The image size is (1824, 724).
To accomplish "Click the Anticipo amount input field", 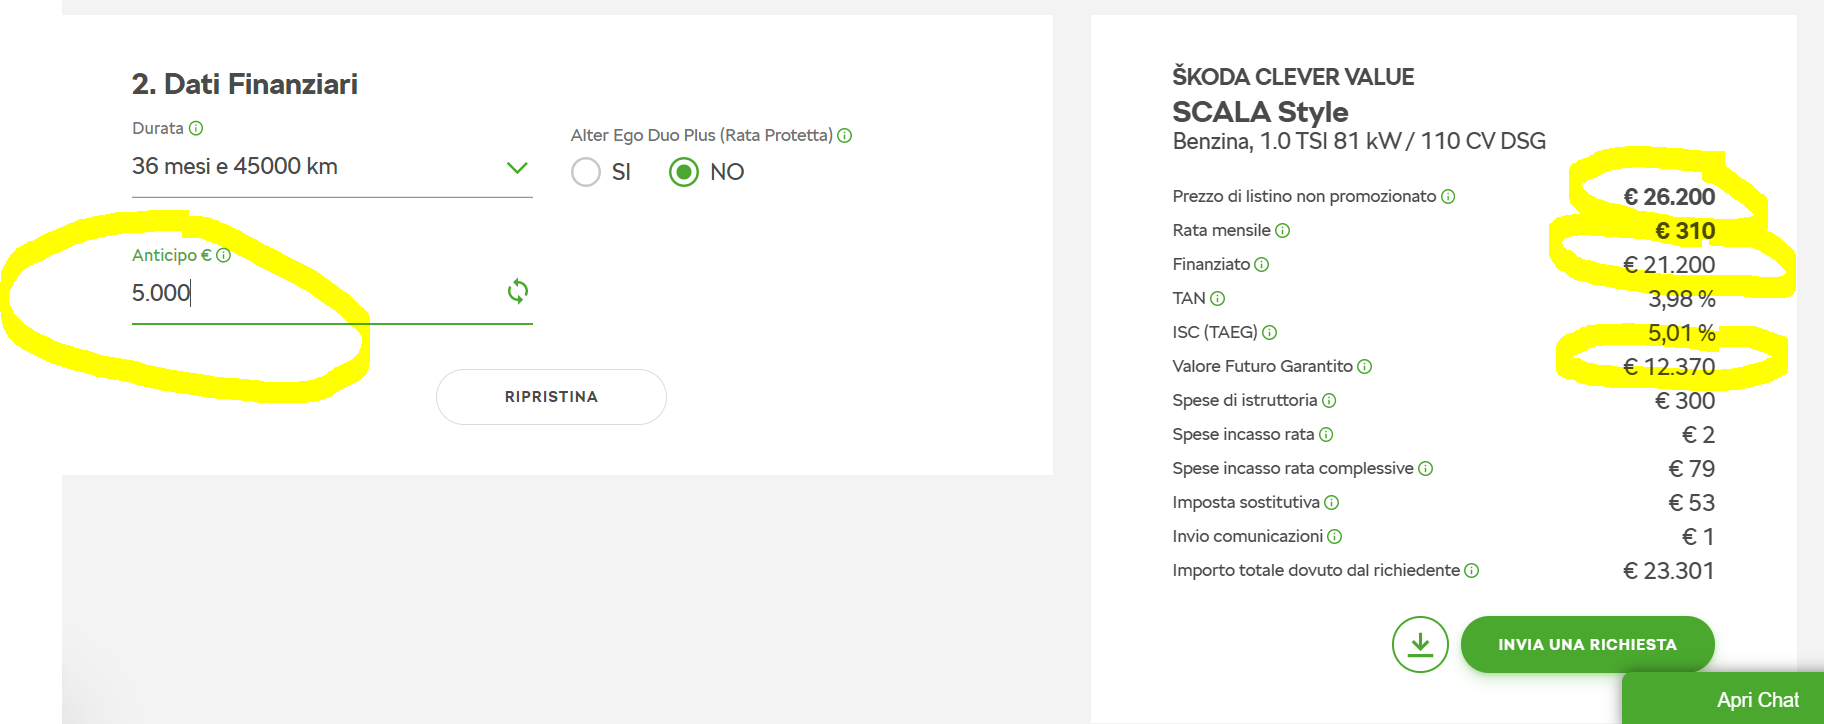I will (x=316, y=293).
